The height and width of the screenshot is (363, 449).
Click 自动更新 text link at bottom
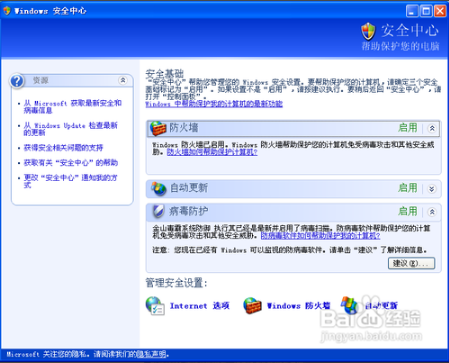click(x=381, y=306)
